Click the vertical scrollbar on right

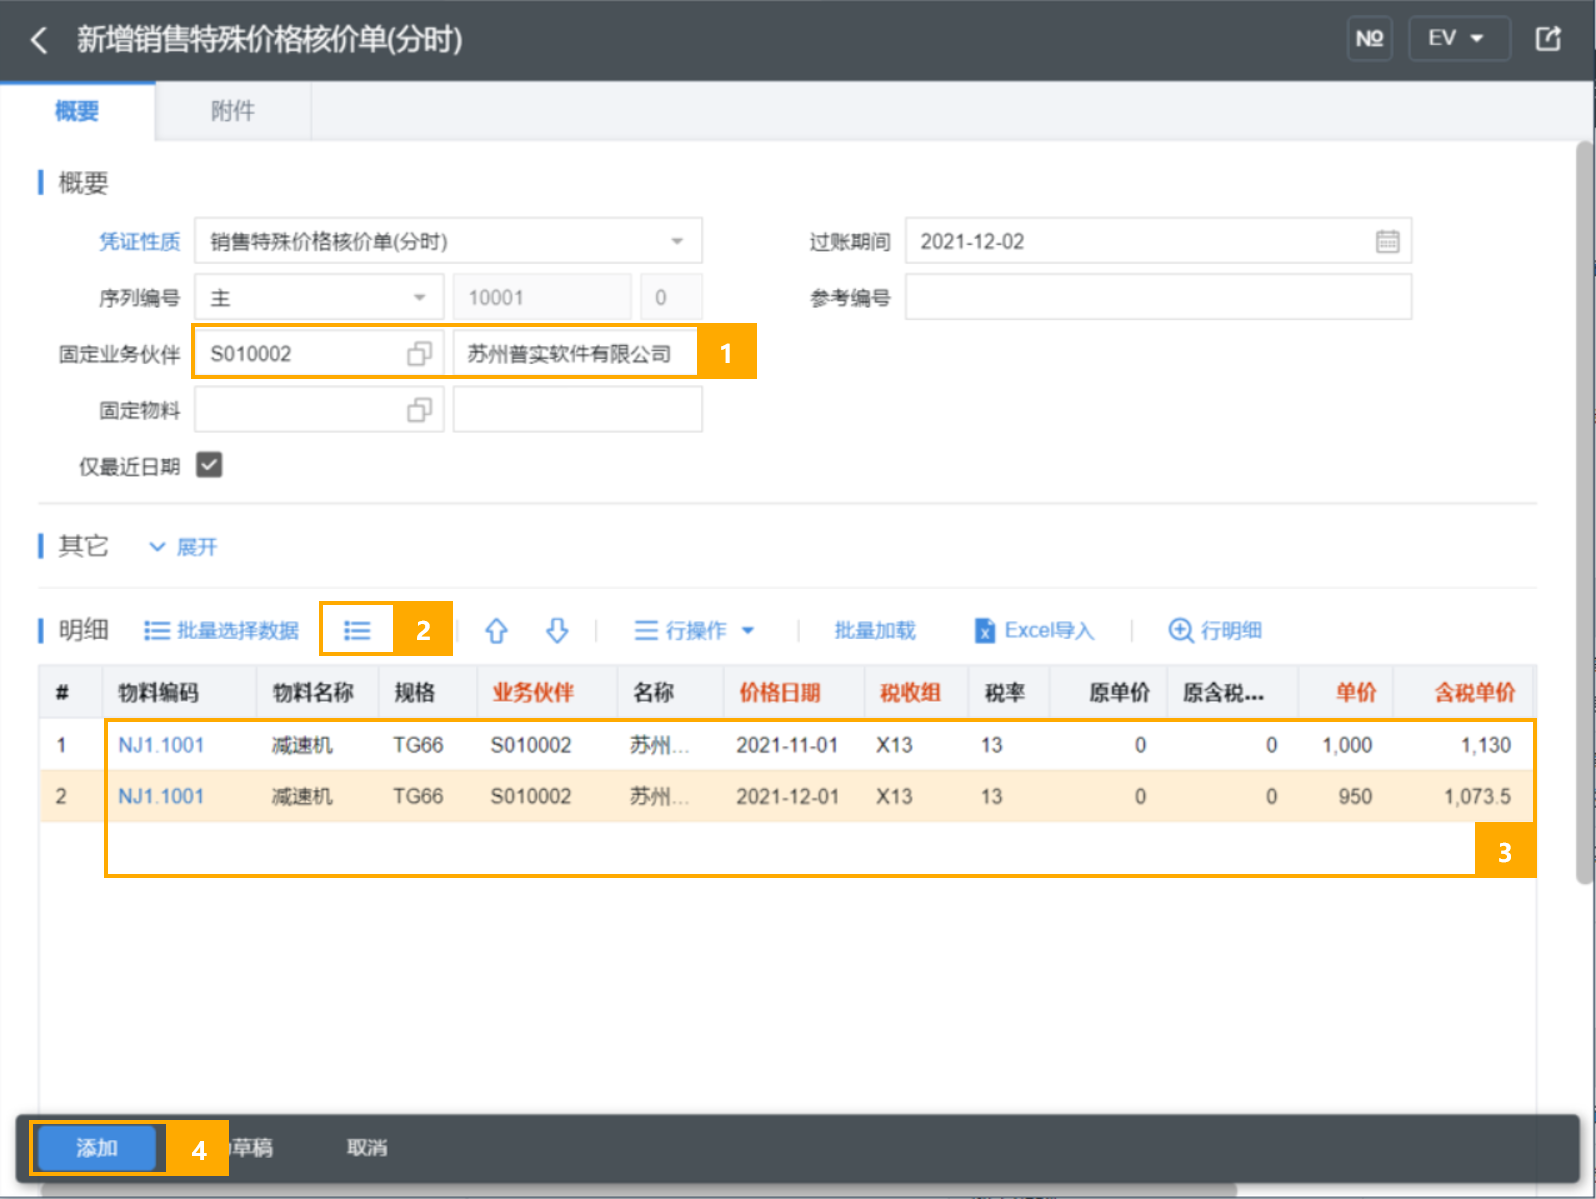1584,512
